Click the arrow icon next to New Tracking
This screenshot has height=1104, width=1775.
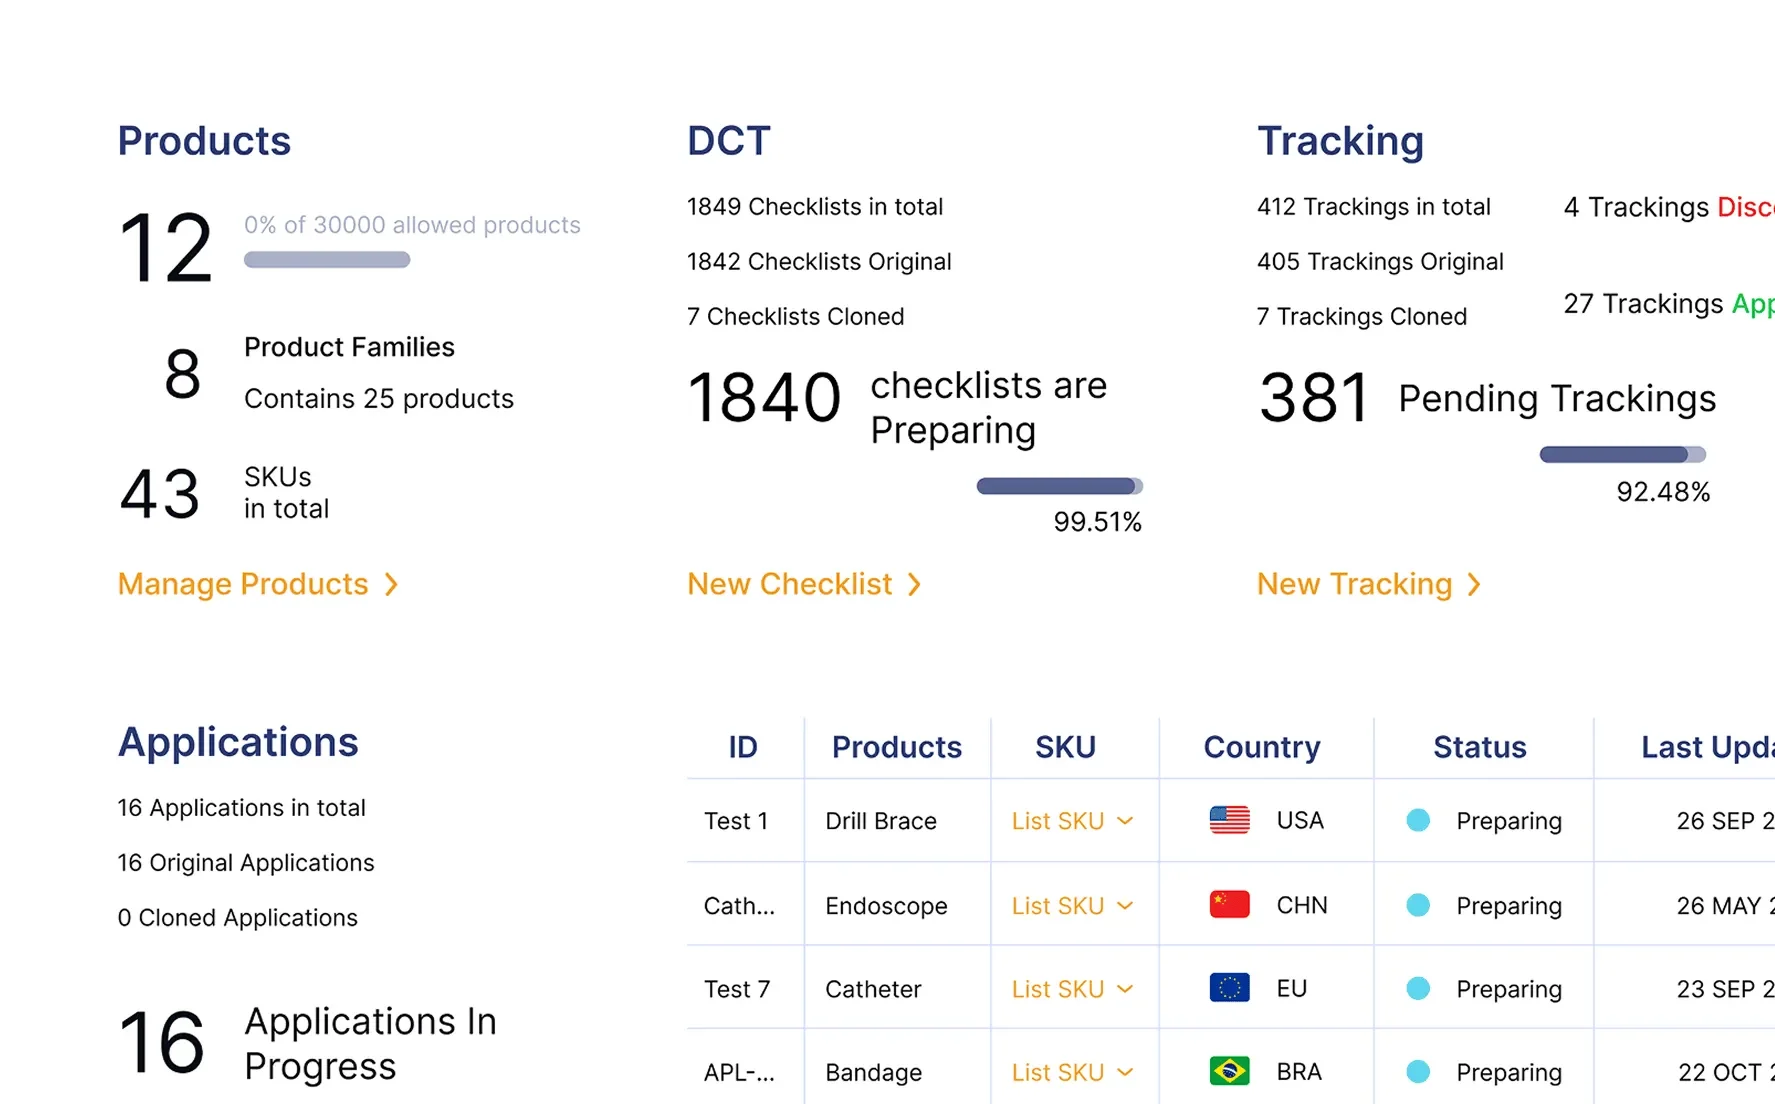[1474, 585]
